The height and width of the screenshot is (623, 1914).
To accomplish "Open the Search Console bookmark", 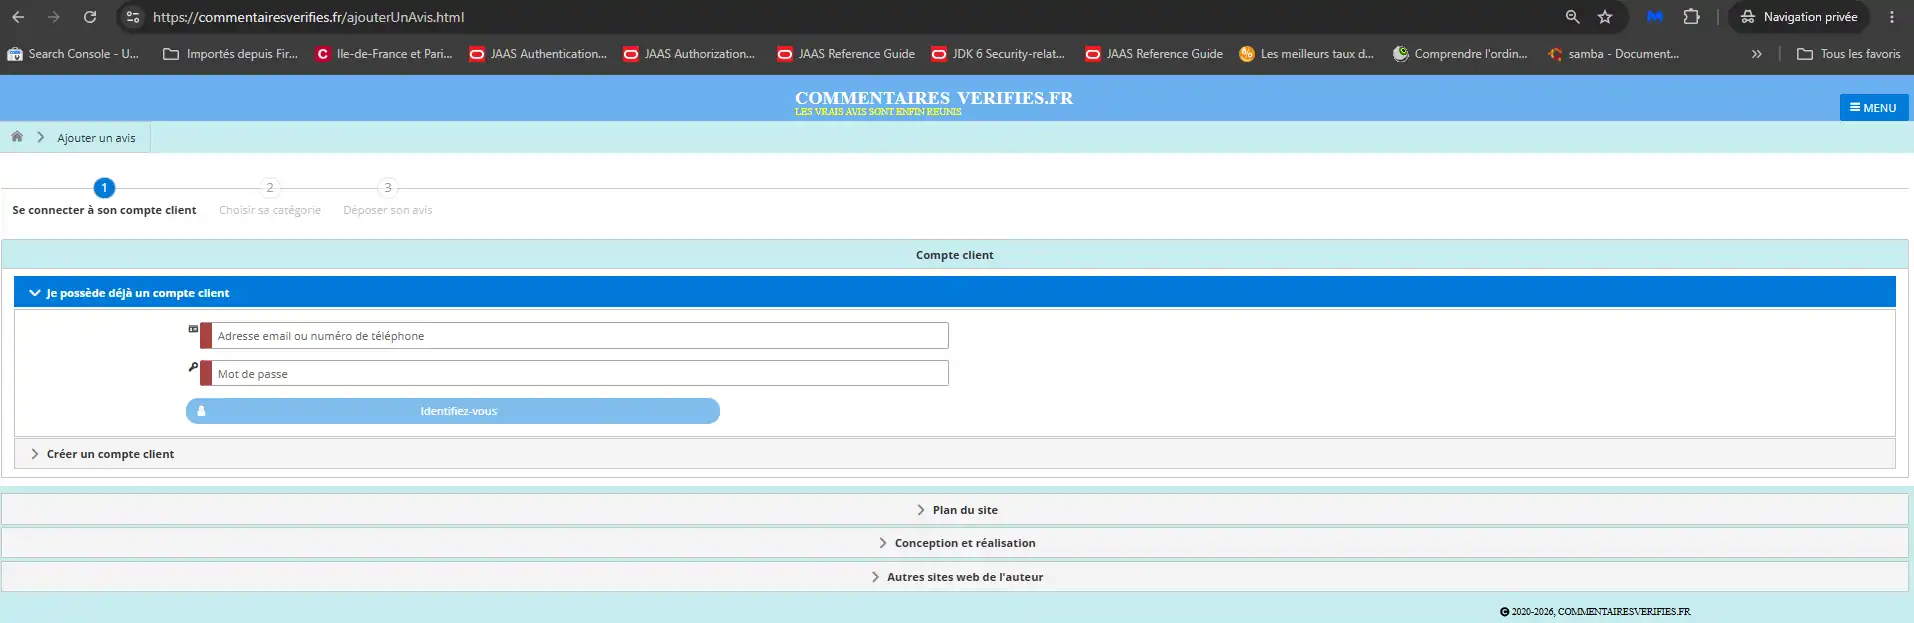I will (73, 54).
